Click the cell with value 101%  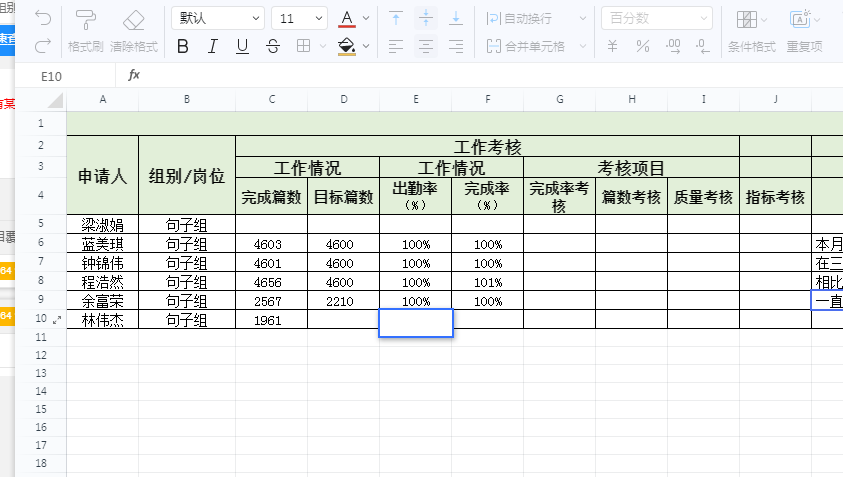(x=488, y=282)
